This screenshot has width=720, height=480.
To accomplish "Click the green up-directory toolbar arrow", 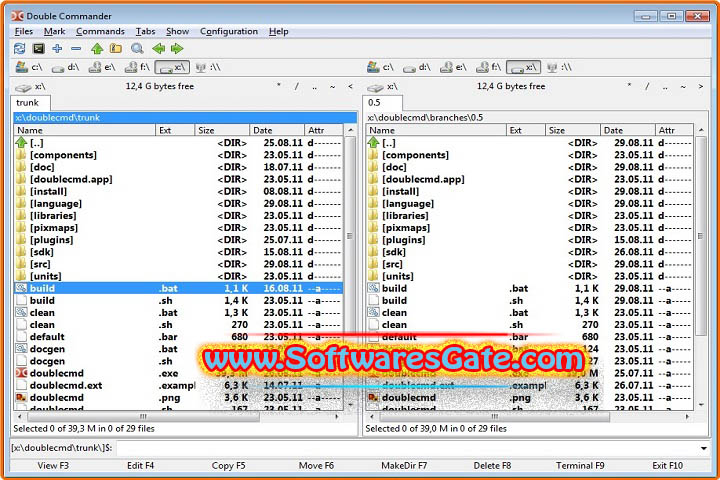I will [x=97, y=48].
